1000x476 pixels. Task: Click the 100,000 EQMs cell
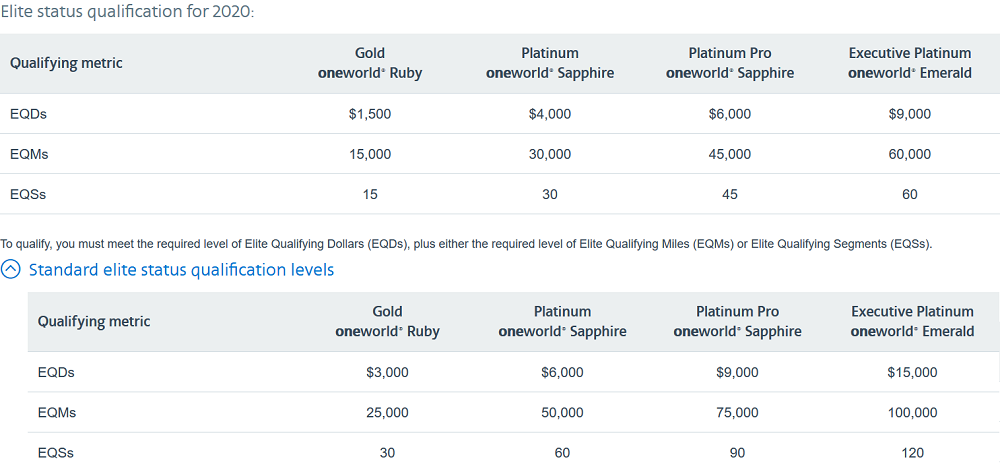(x=913, y=413)
